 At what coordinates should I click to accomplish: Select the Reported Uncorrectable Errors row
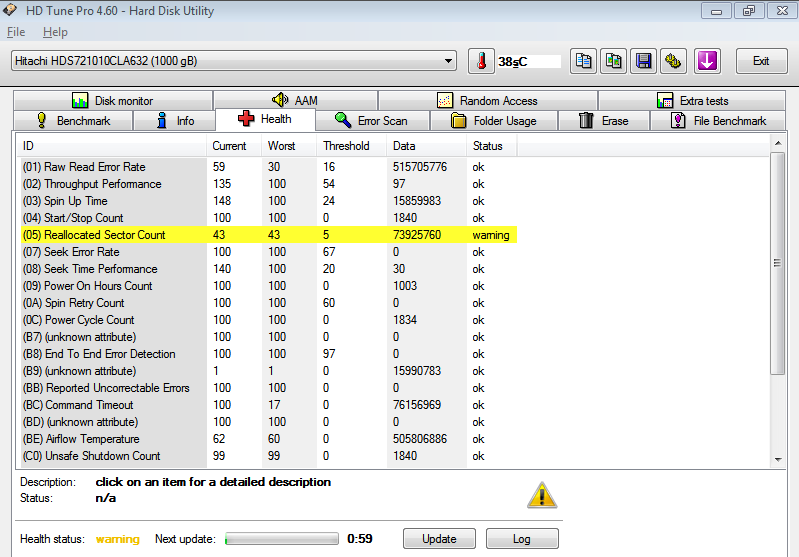(x=269, y=388)
